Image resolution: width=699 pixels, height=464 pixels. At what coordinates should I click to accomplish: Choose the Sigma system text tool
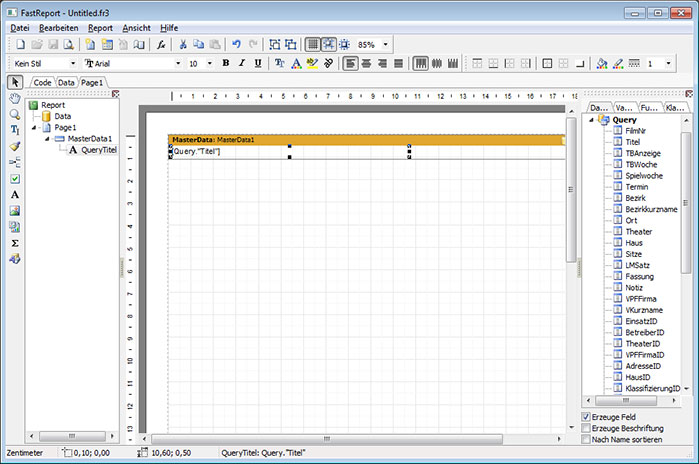[x=15, y=243]
